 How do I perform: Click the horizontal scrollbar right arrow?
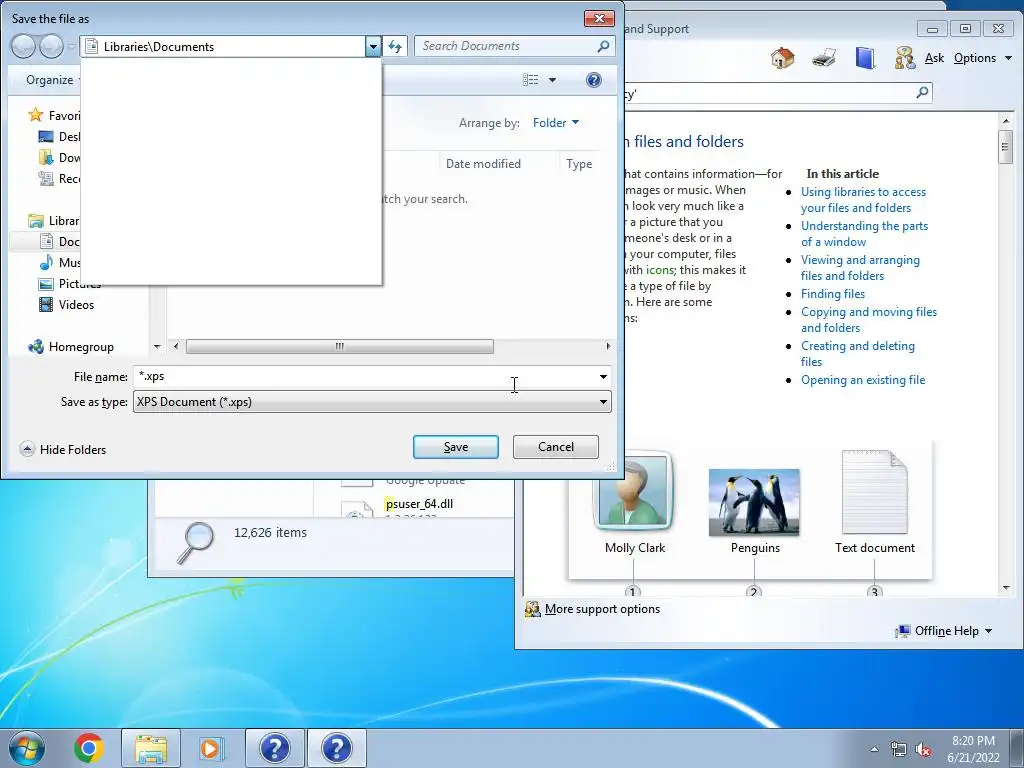coord(608,346)
